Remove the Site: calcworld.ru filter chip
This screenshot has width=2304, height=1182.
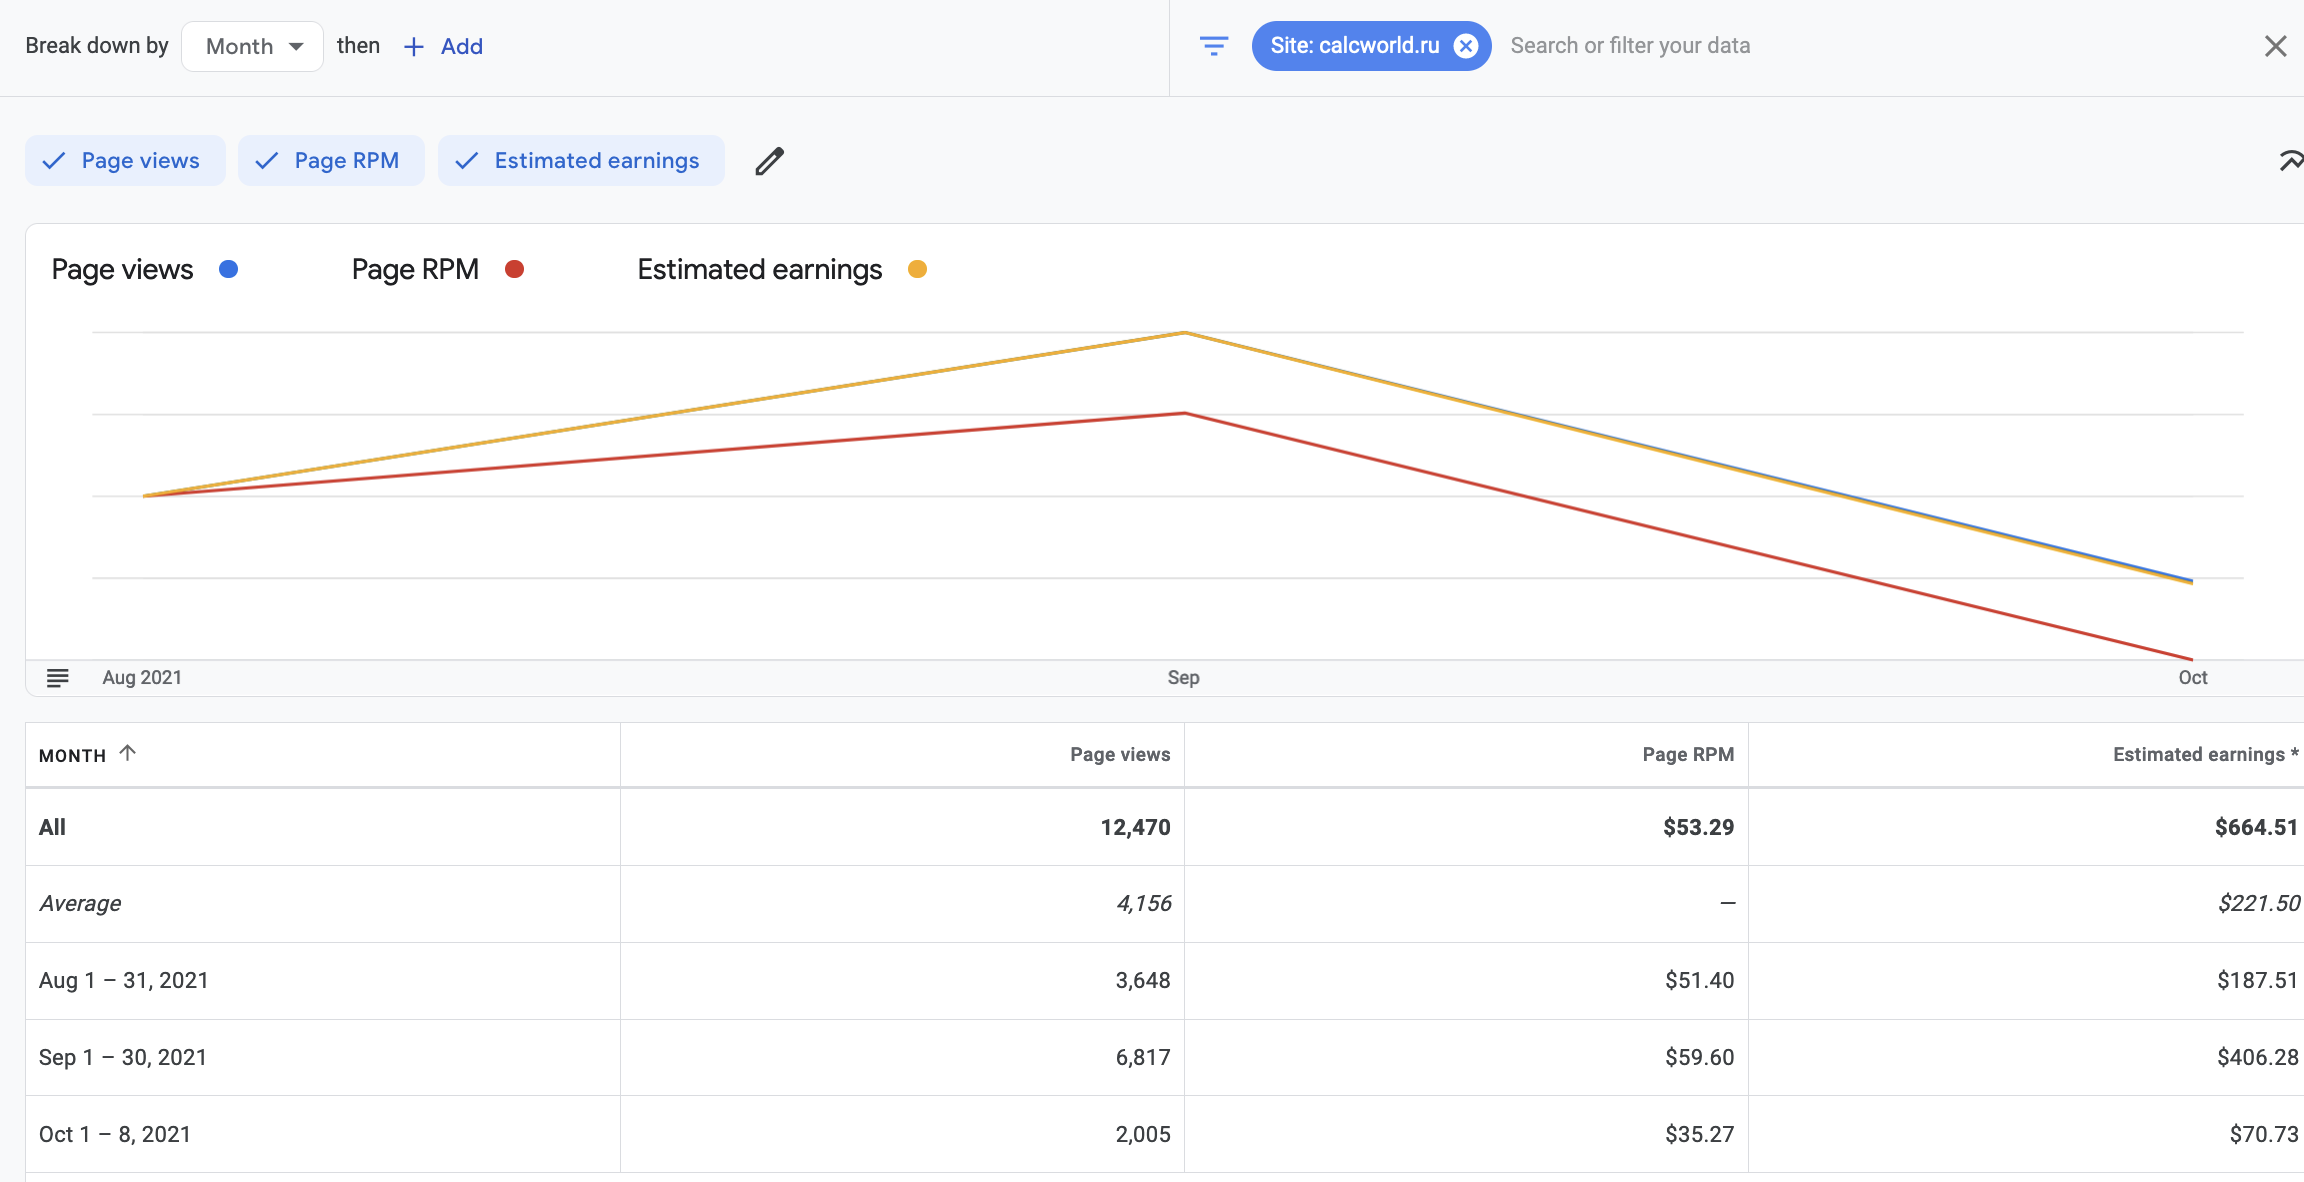click(x=1466, y=46)
